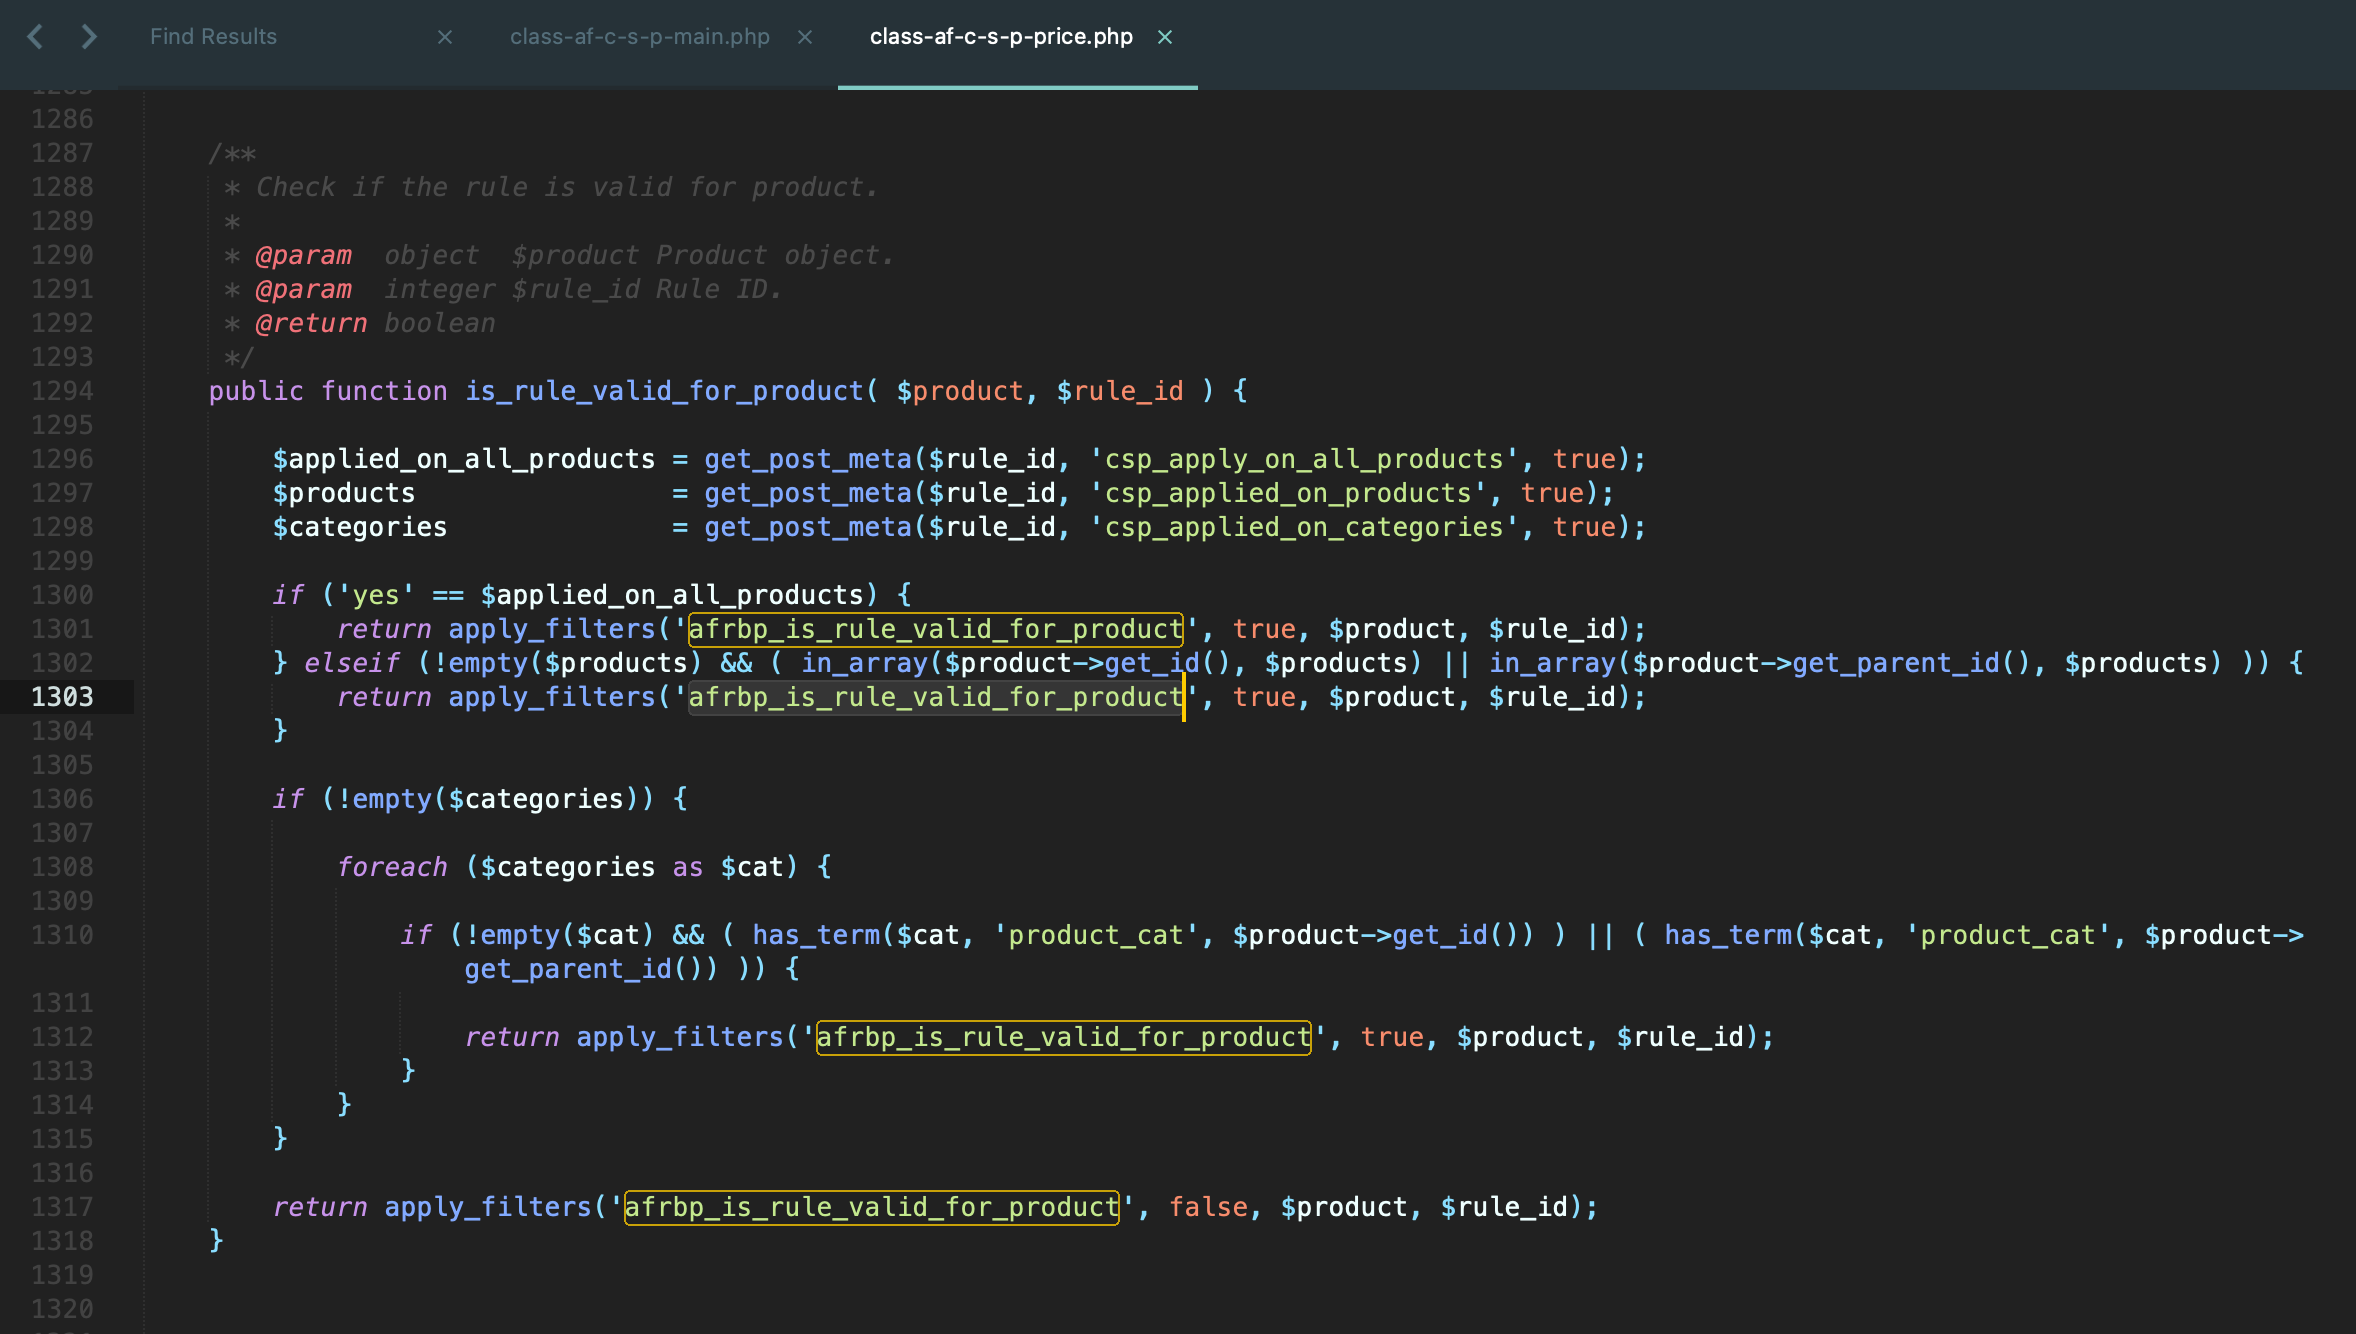2356x1334 pixels.
Task: Go back with the left arrow
Action: tap(35, 37)
